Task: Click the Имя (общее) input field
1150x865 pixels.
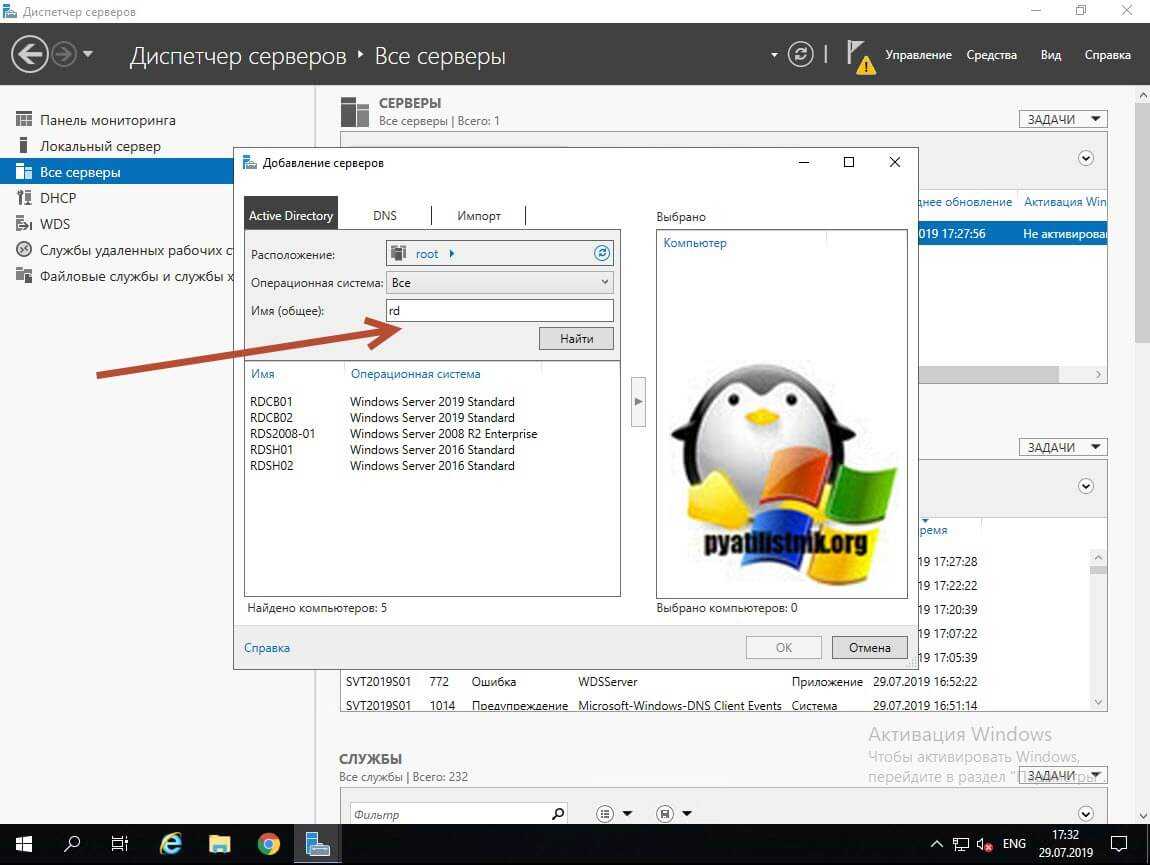Action: (500, 311)
